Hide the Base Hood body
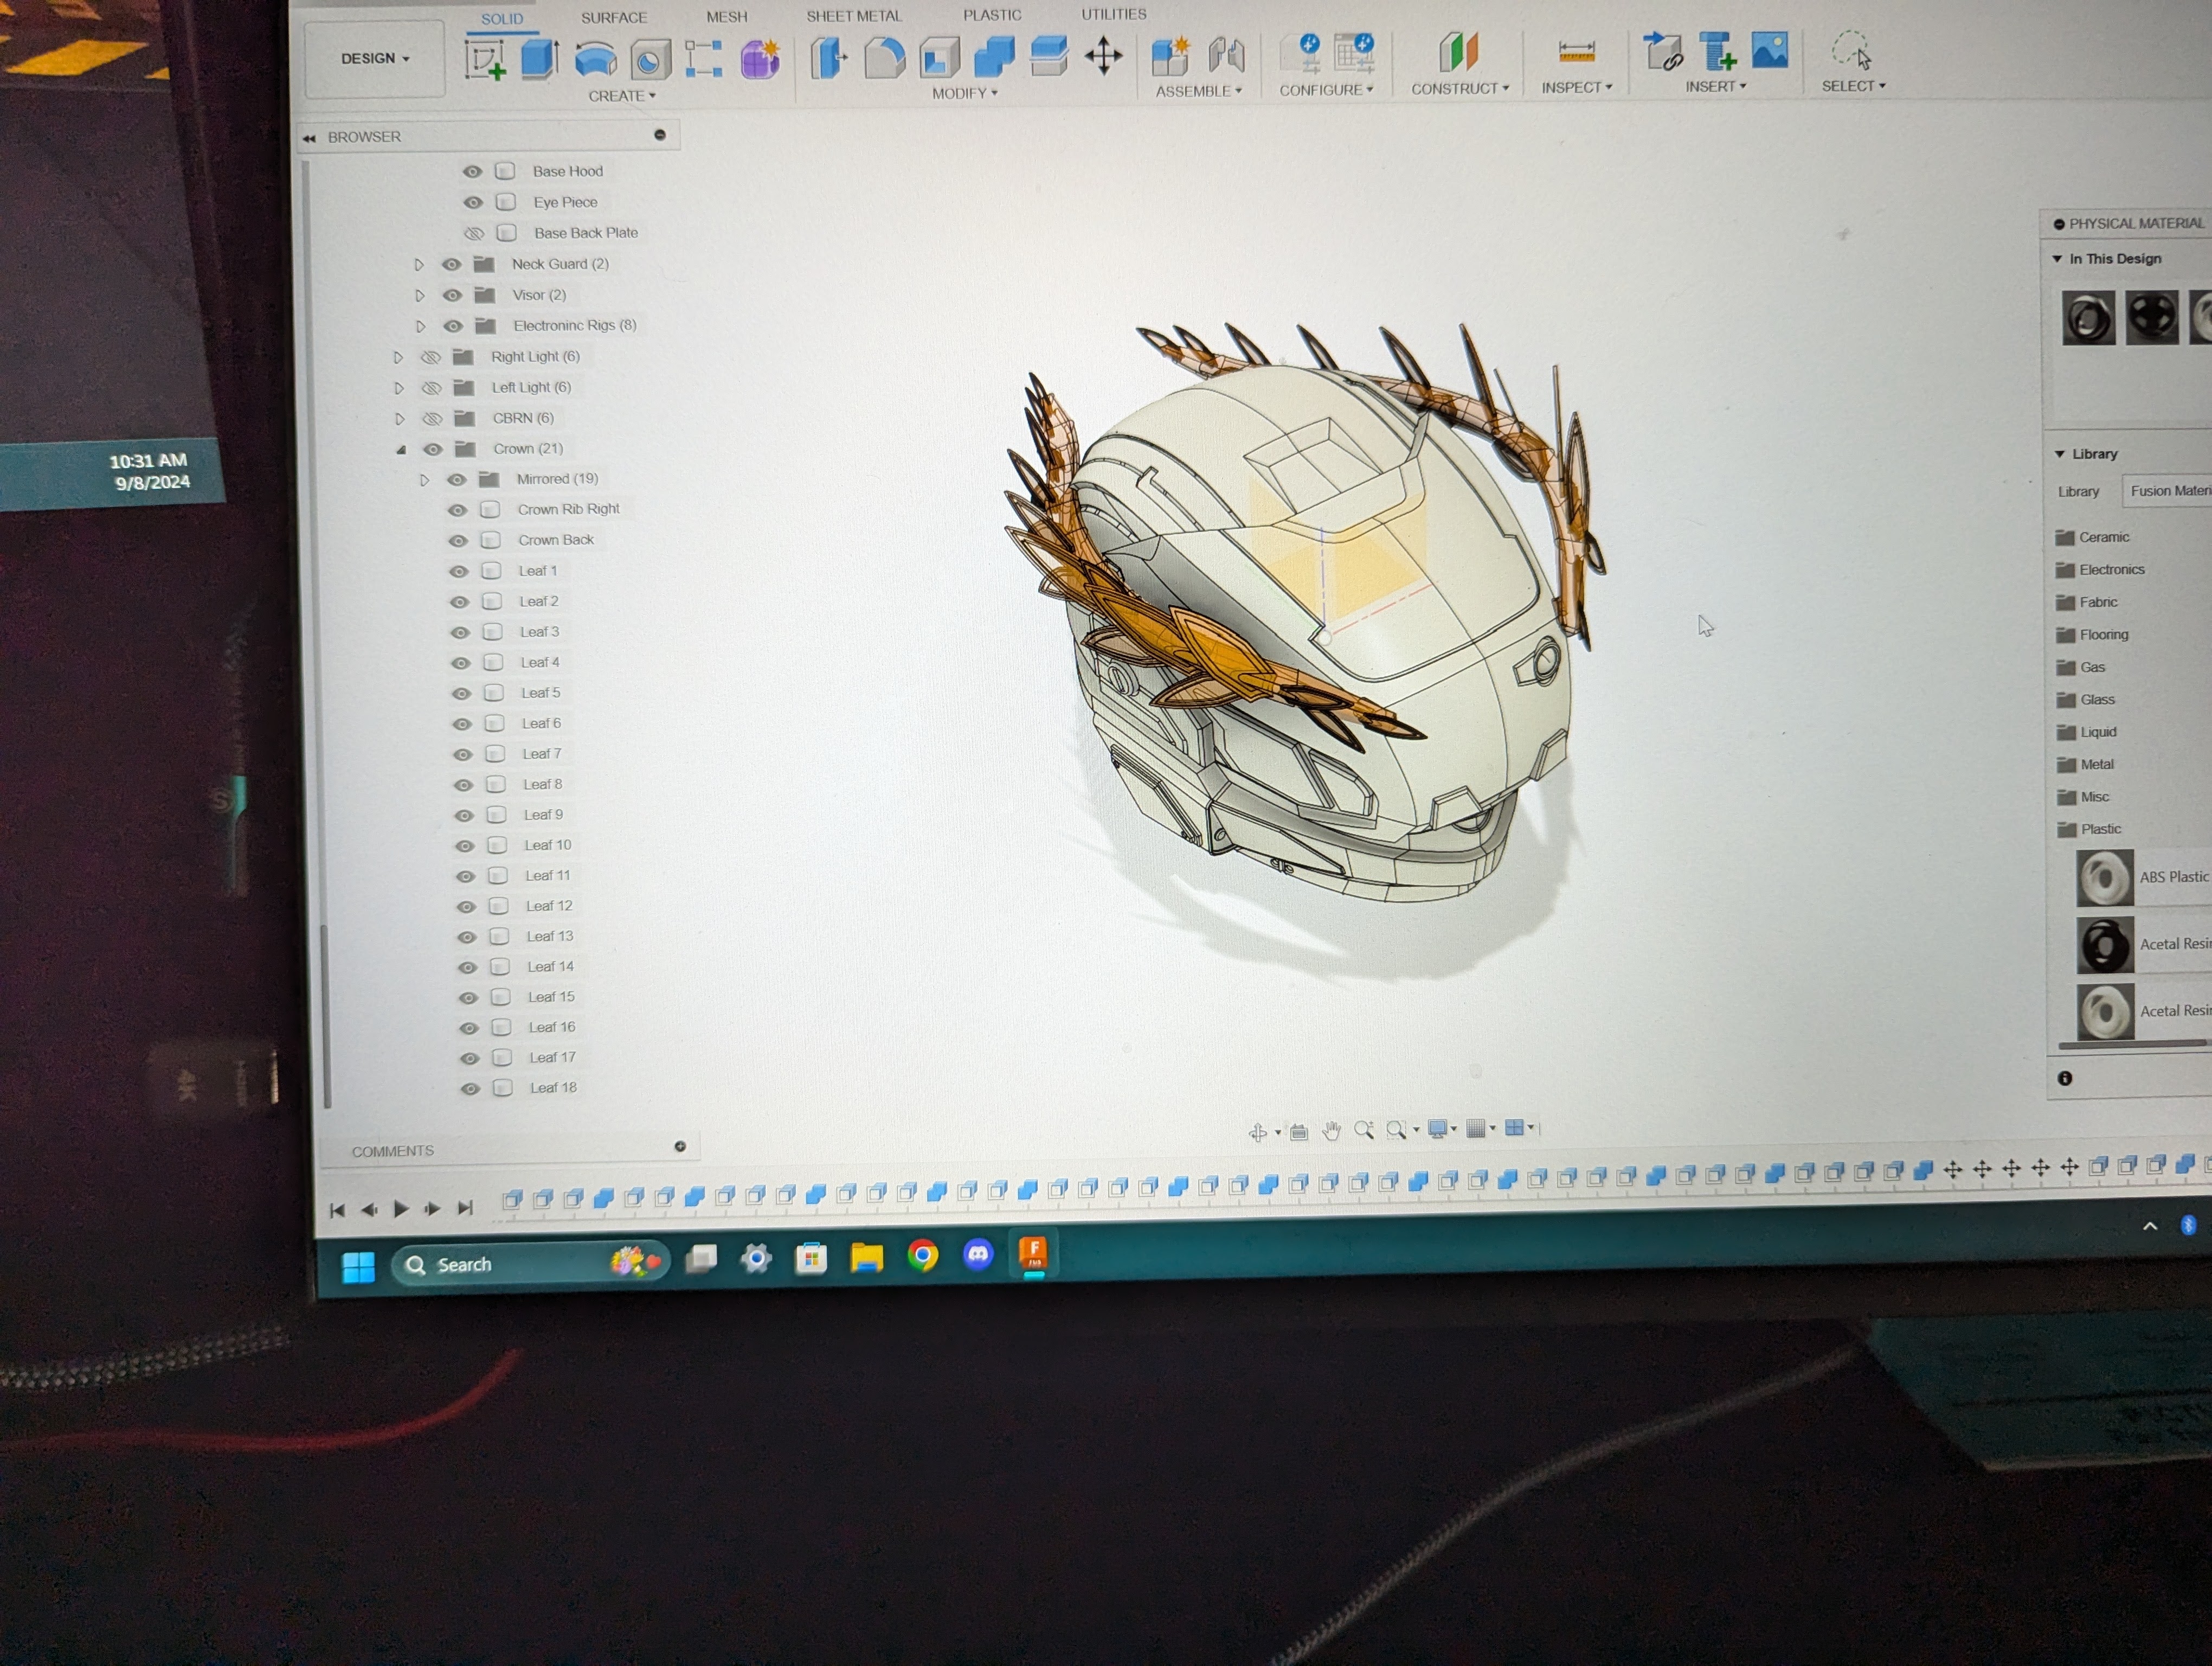Viewport: 2212px width, 1666px height. coord(472,172)
